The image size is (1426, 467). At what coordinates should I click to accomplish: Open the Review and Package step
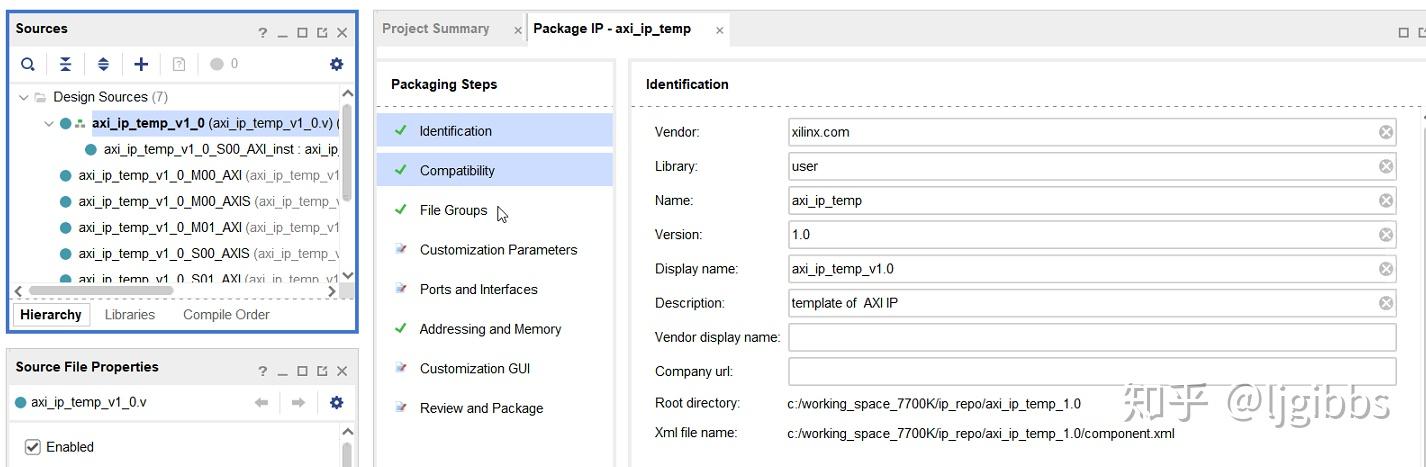[x=481, y=408]
